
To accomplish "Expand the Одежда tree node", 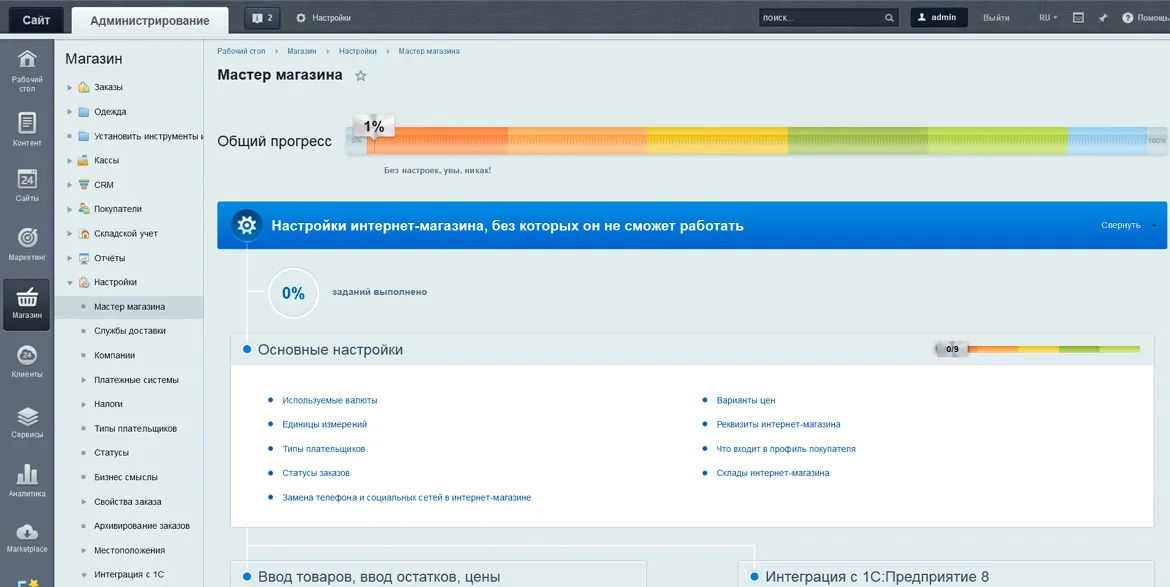I will [x=69, y=112].
